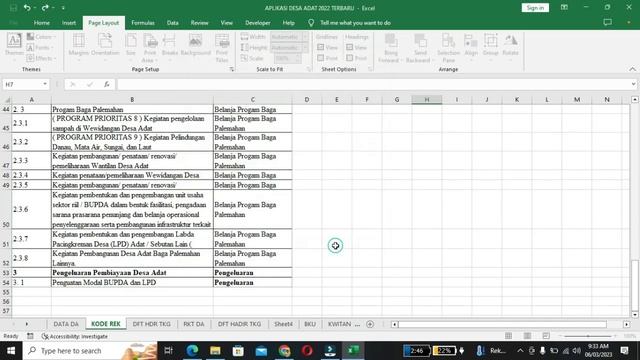The width and height of the screenshot is (640, 360).
Task: Click the Save icon in the title bar
Action: tap(13, 8)
